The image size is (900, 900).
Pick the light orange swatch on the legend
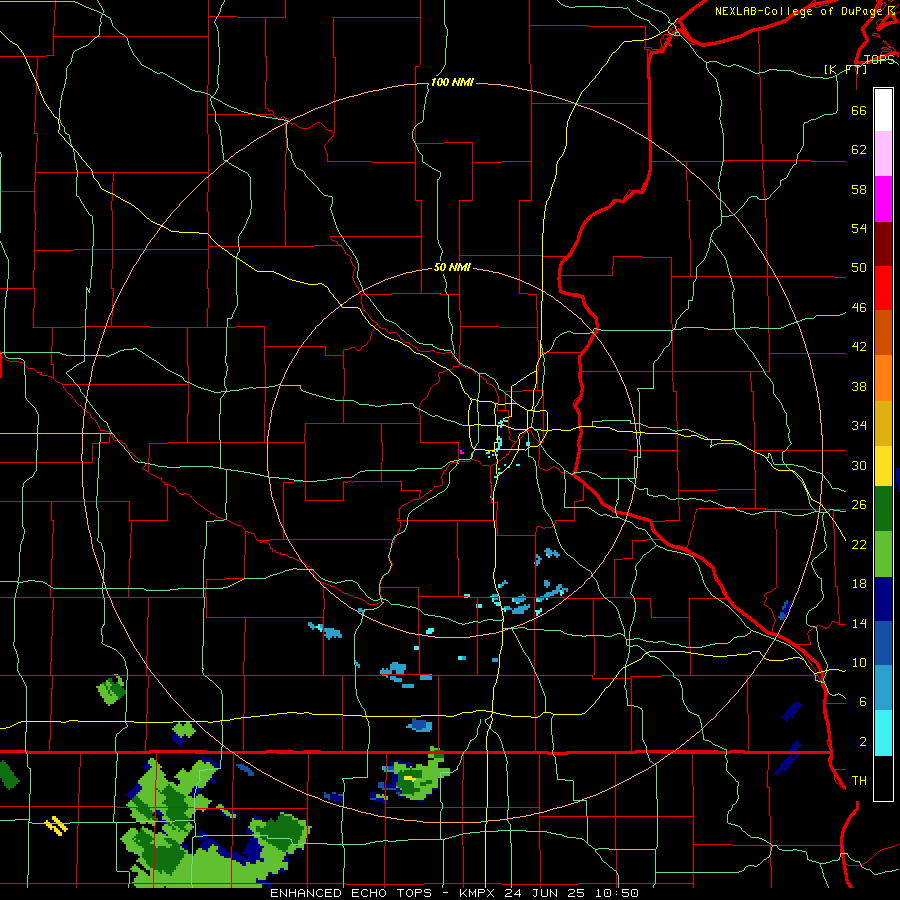[883, 378]
